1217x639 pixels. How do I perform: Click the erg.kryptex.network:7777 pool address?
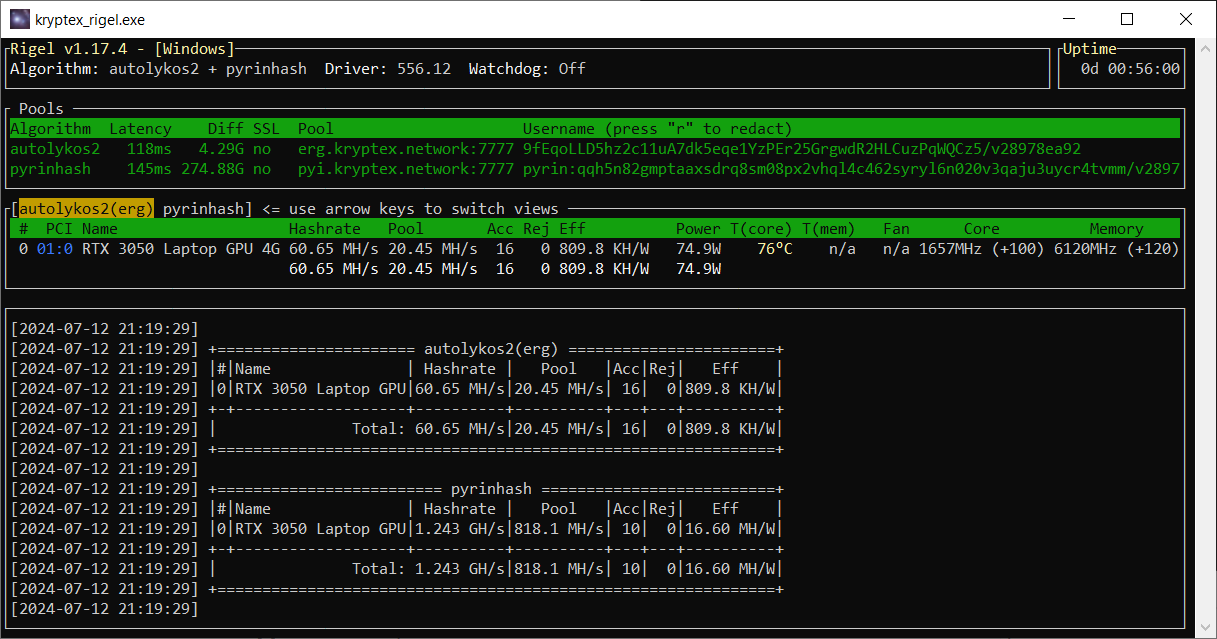tap(406, 149)
